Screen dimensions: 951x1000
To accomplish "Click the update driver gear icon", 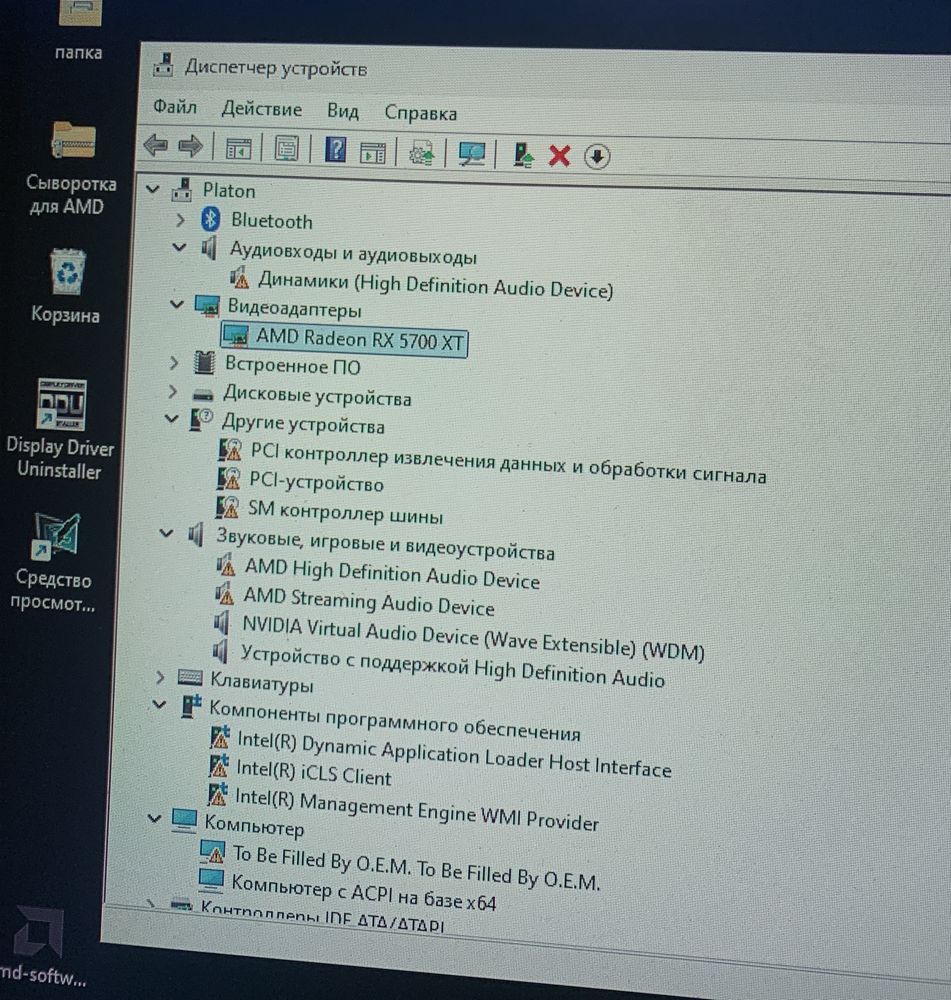I will tap(421, 153).
